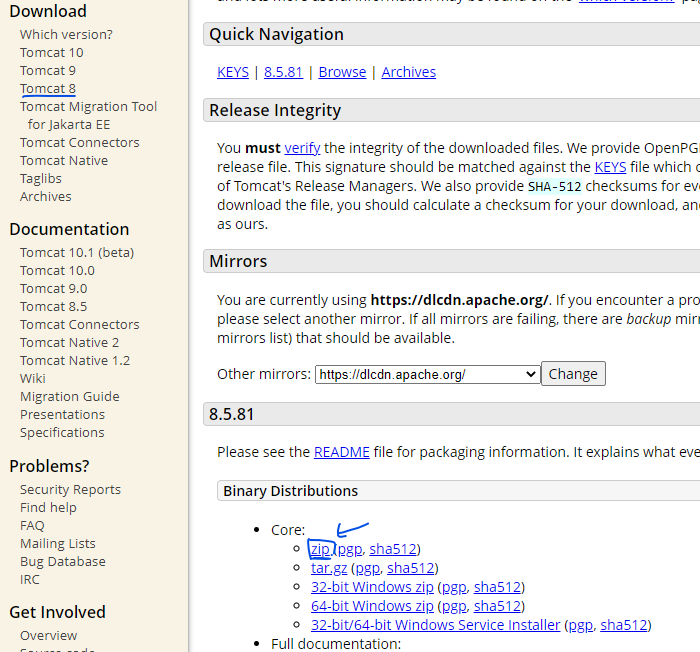Open Tomcat 8 download link

click(48, 88)
